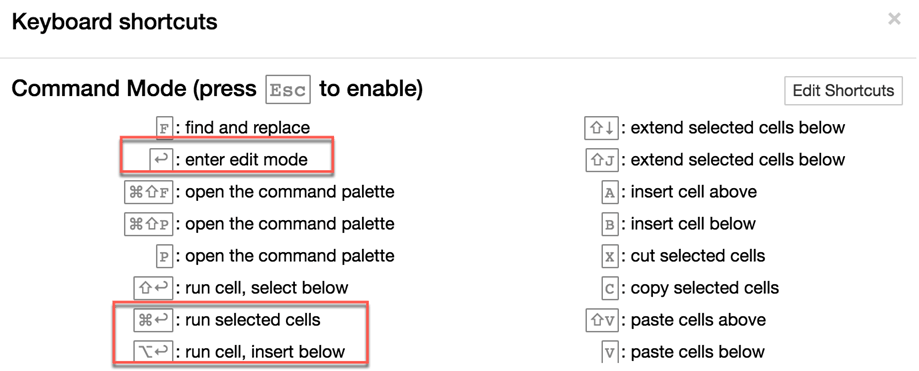Click the Shift-Return key icon for run cell

(154, 288)
